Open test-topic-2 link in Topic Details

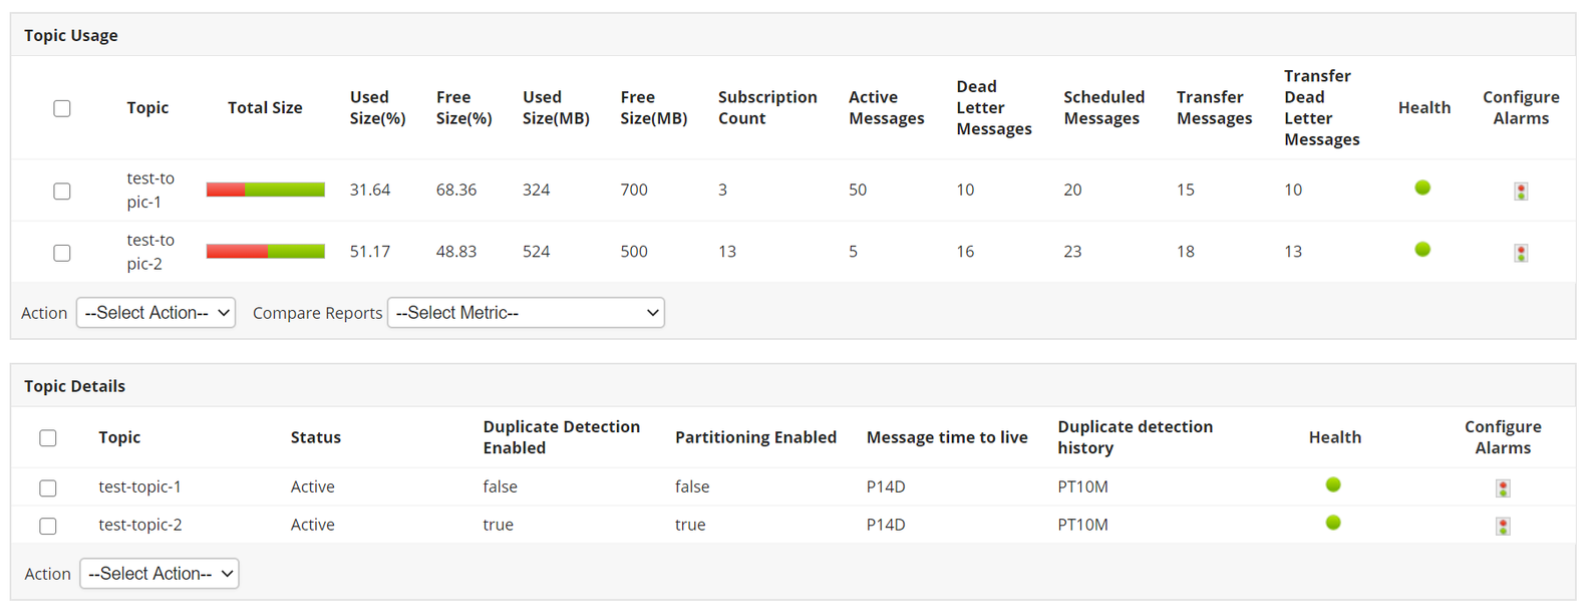coord(140,525)
